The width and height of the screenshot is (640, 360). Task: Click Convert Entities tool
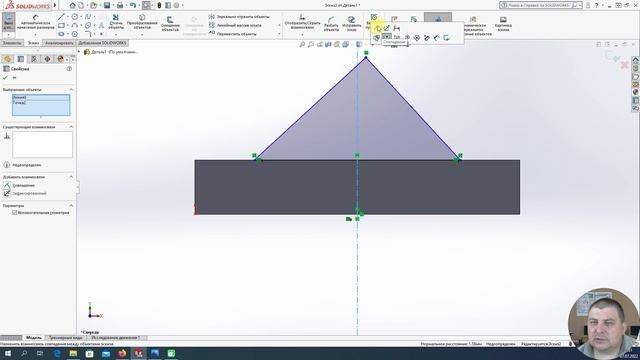point(142,22)
